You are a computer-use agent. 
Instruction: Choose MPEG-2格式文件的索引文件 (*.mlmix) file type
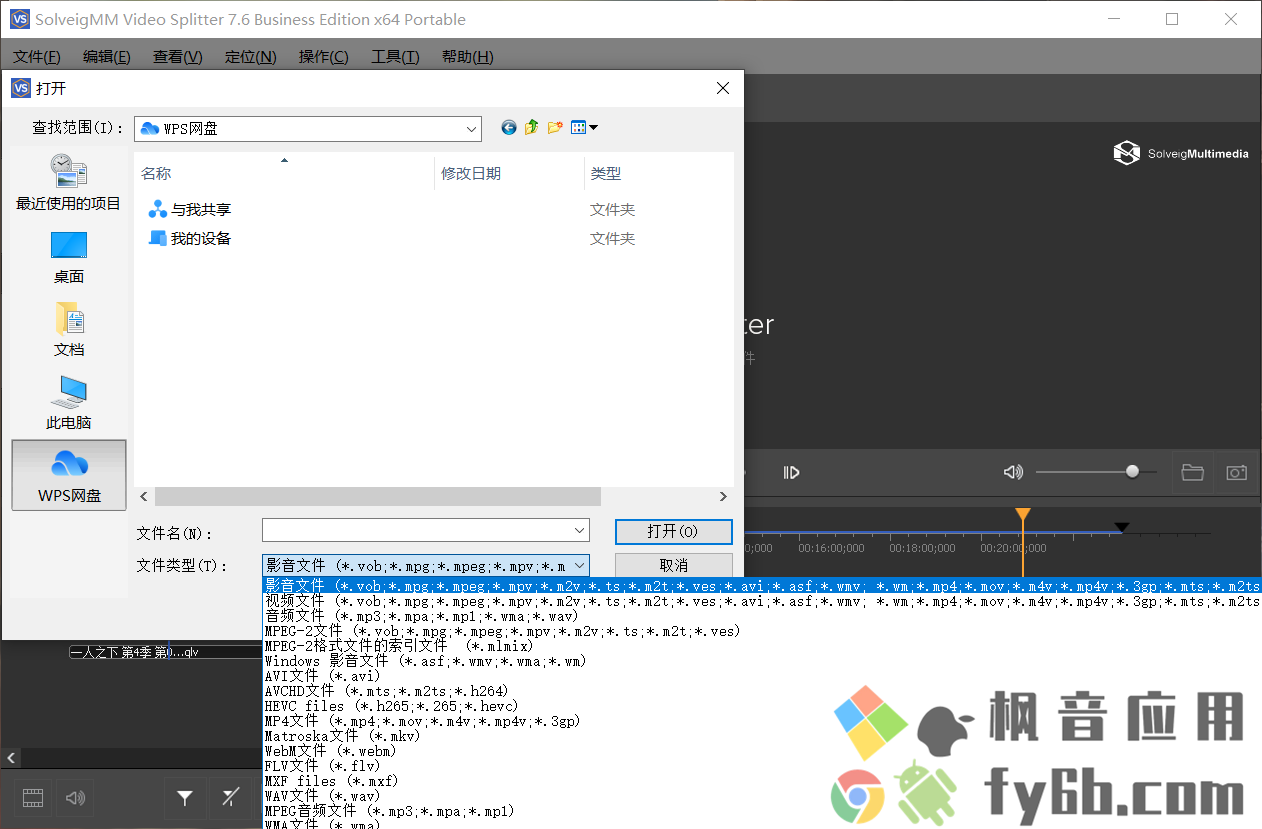pos(762,646)
